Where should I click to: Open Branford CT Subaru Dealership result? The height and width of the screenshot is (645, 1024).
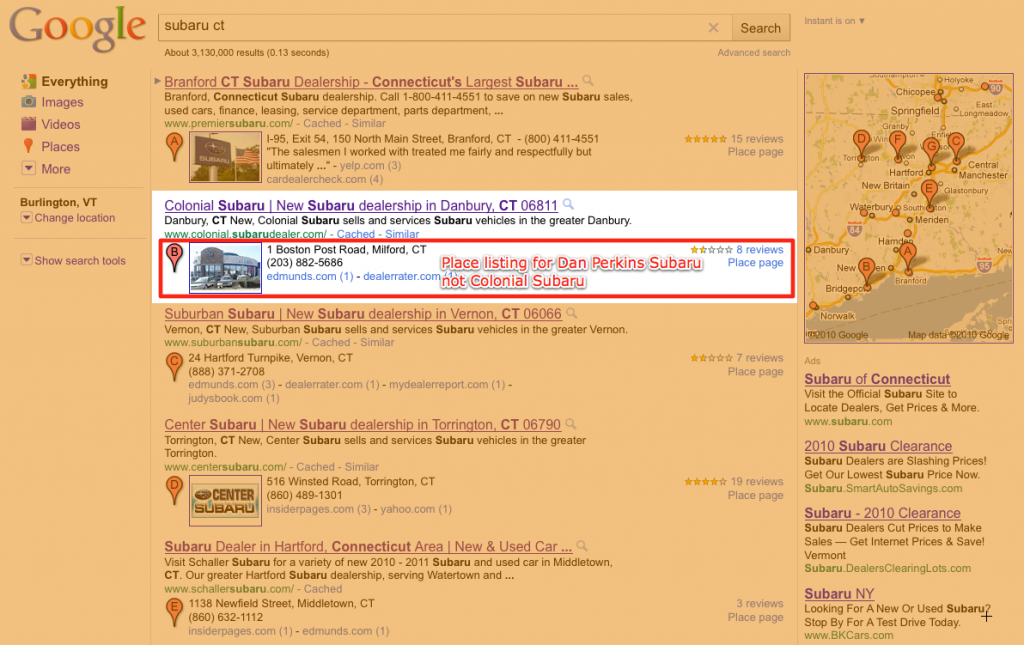pos(371,82)
